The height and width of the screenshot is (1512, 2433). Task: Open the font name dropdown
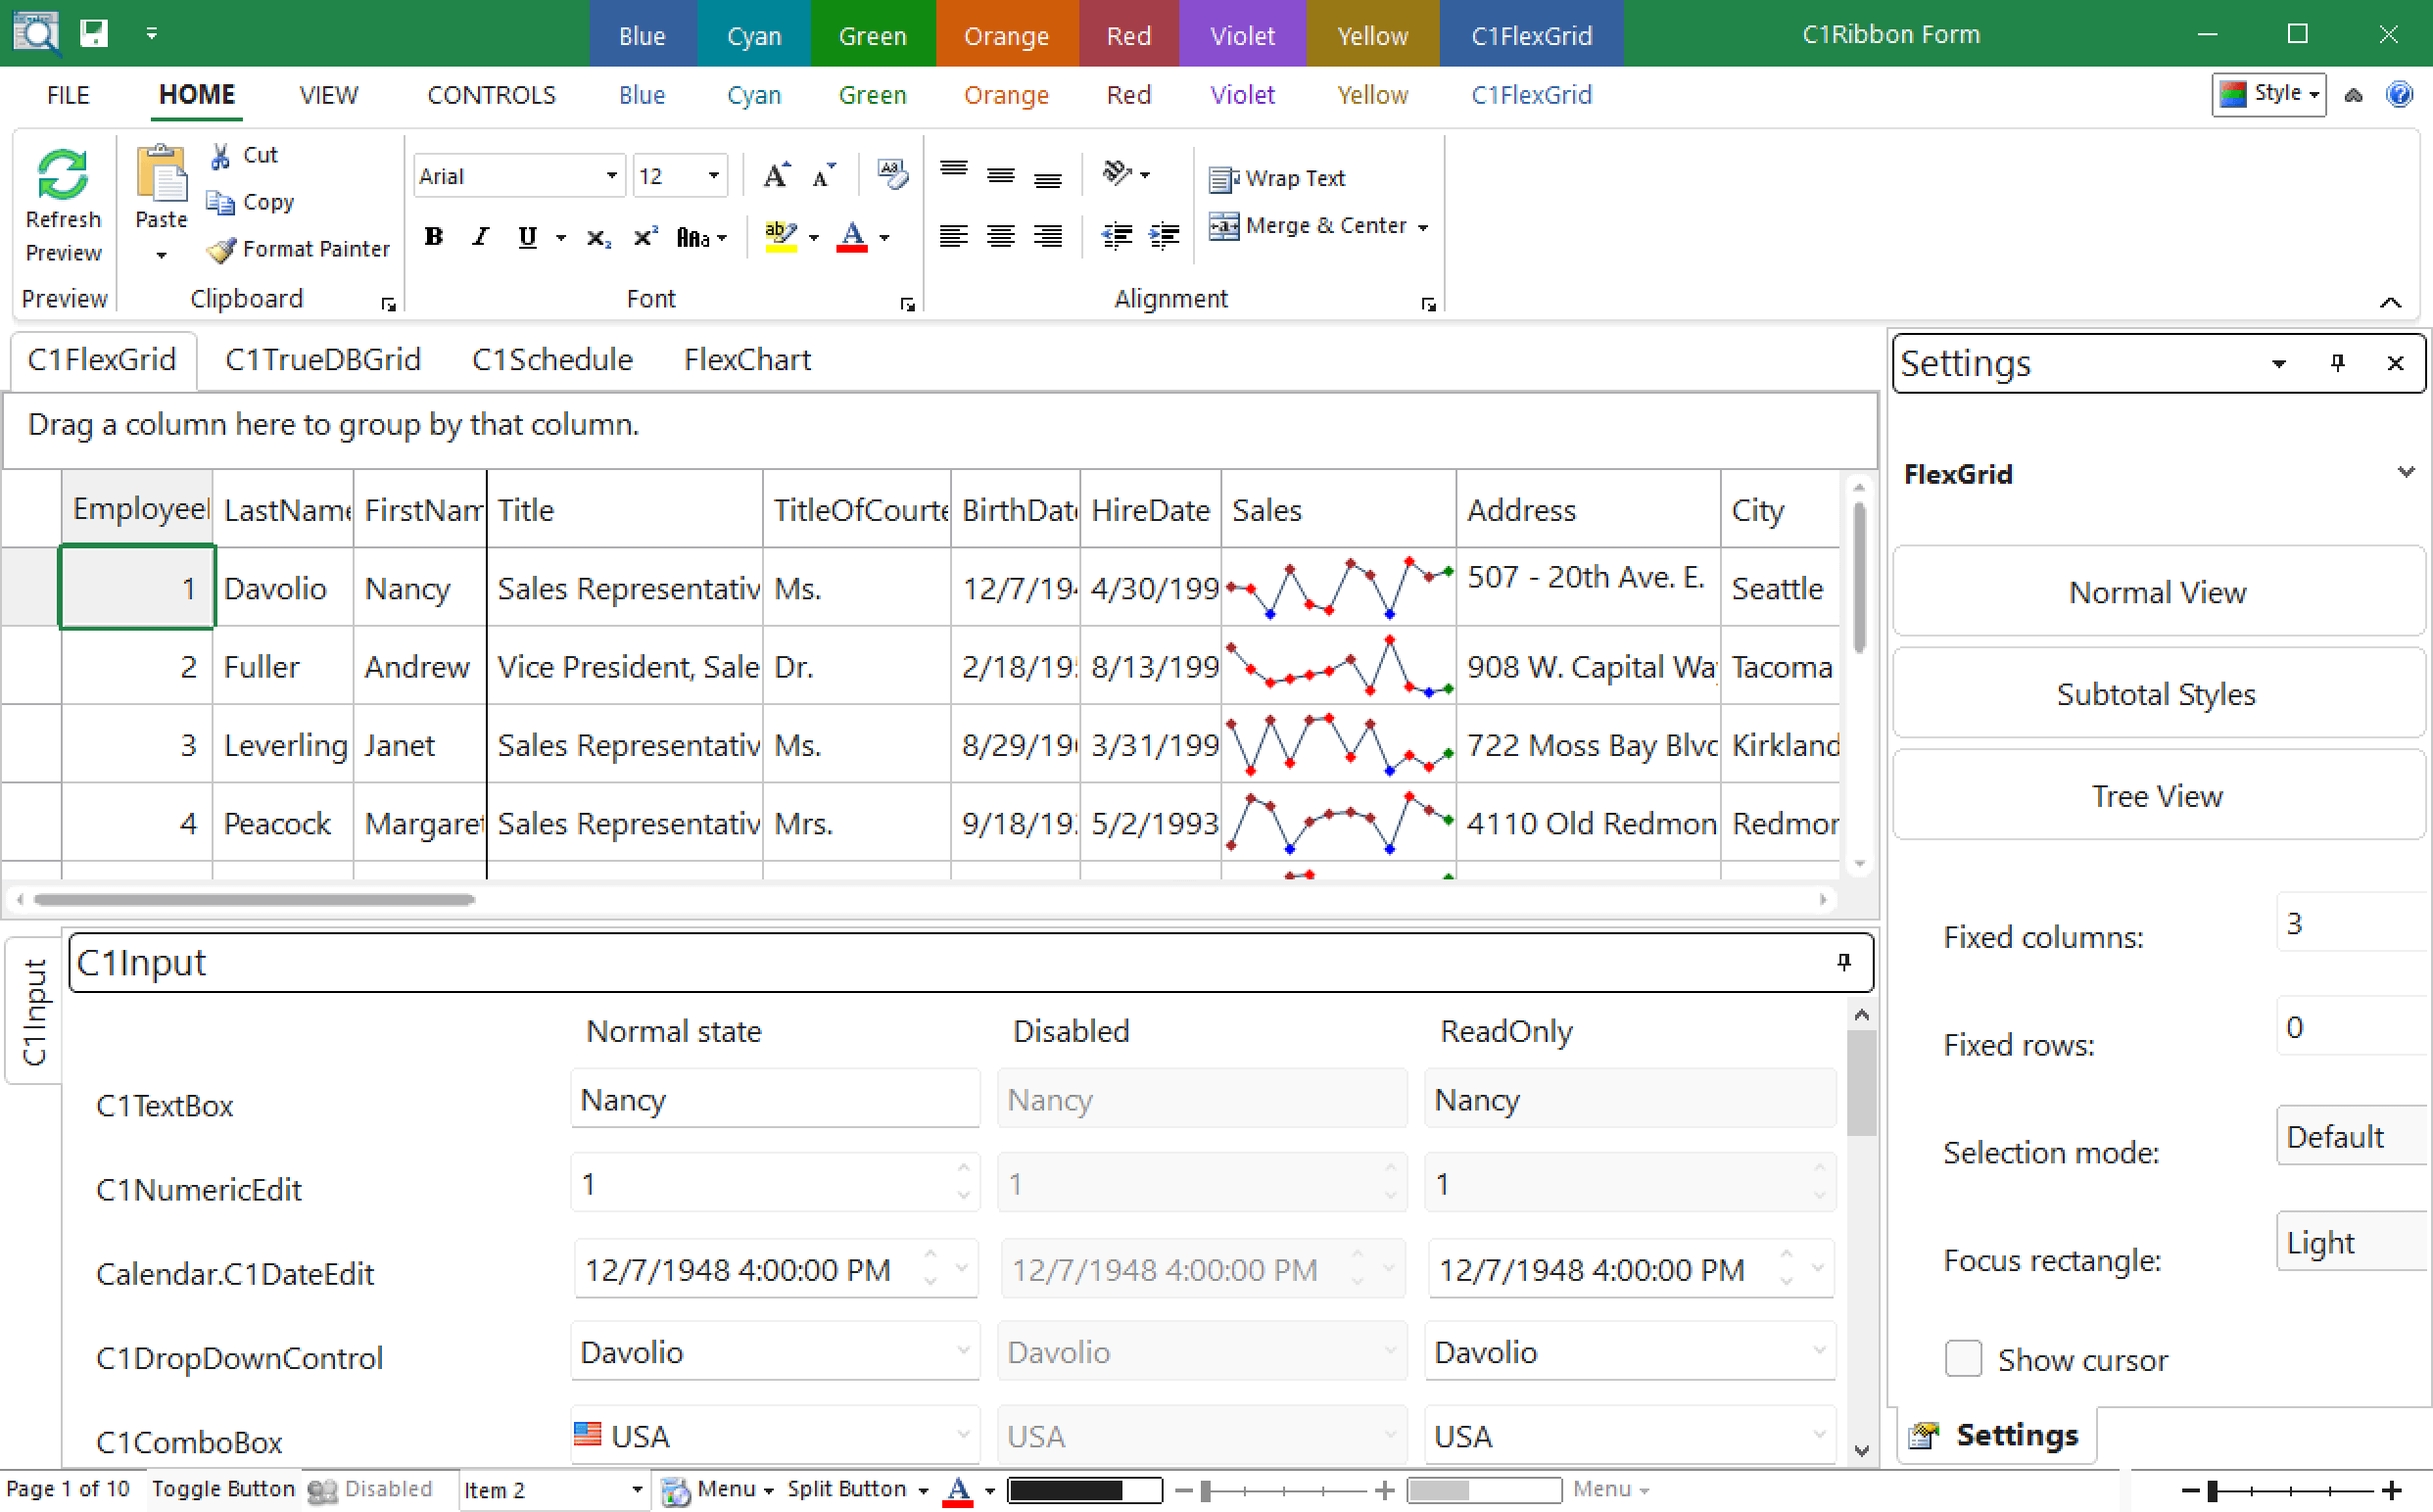point(612,176)
